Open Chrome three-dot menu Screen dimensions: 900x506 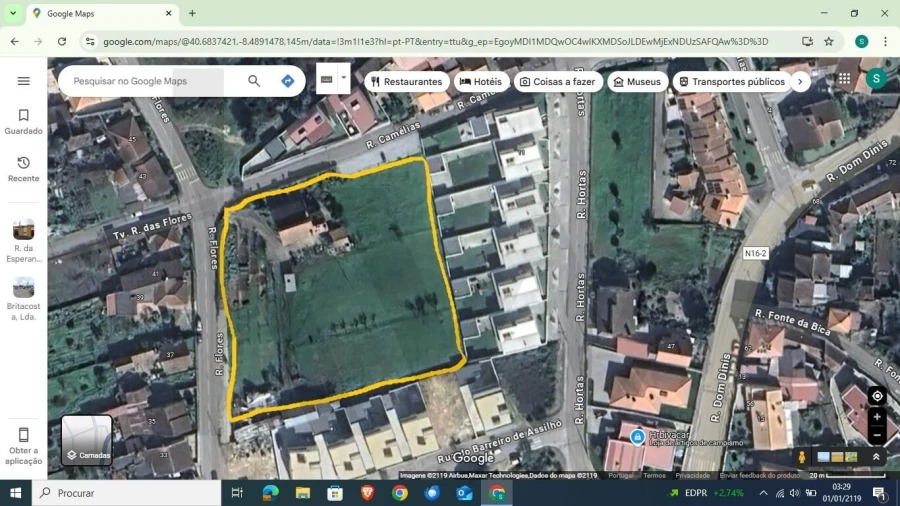click(x=885, y=41)
